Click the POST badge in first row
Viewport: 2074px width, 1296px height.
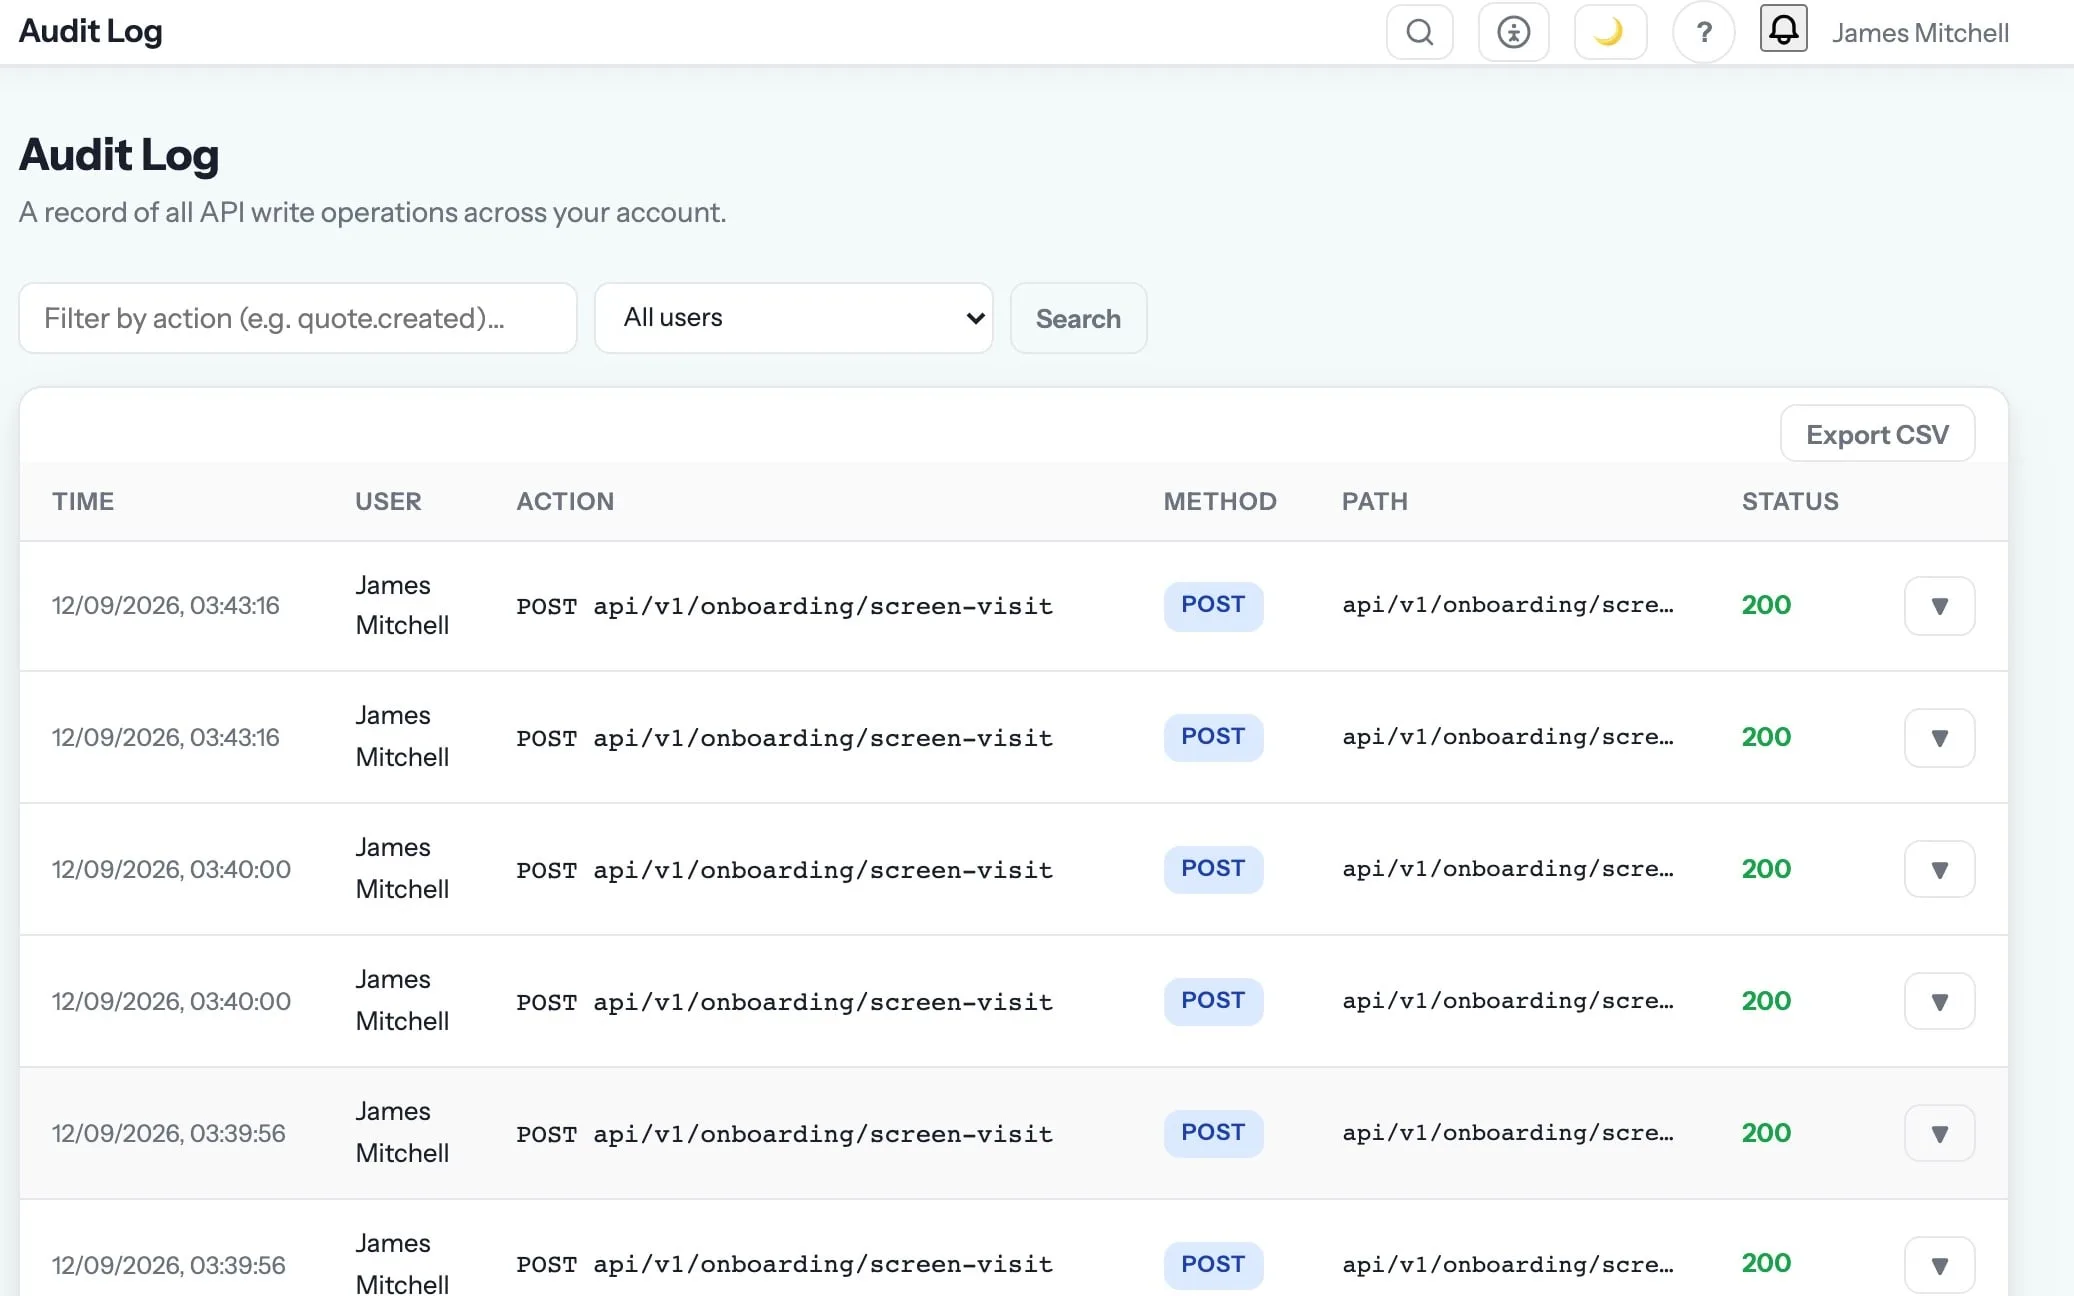1213,605
